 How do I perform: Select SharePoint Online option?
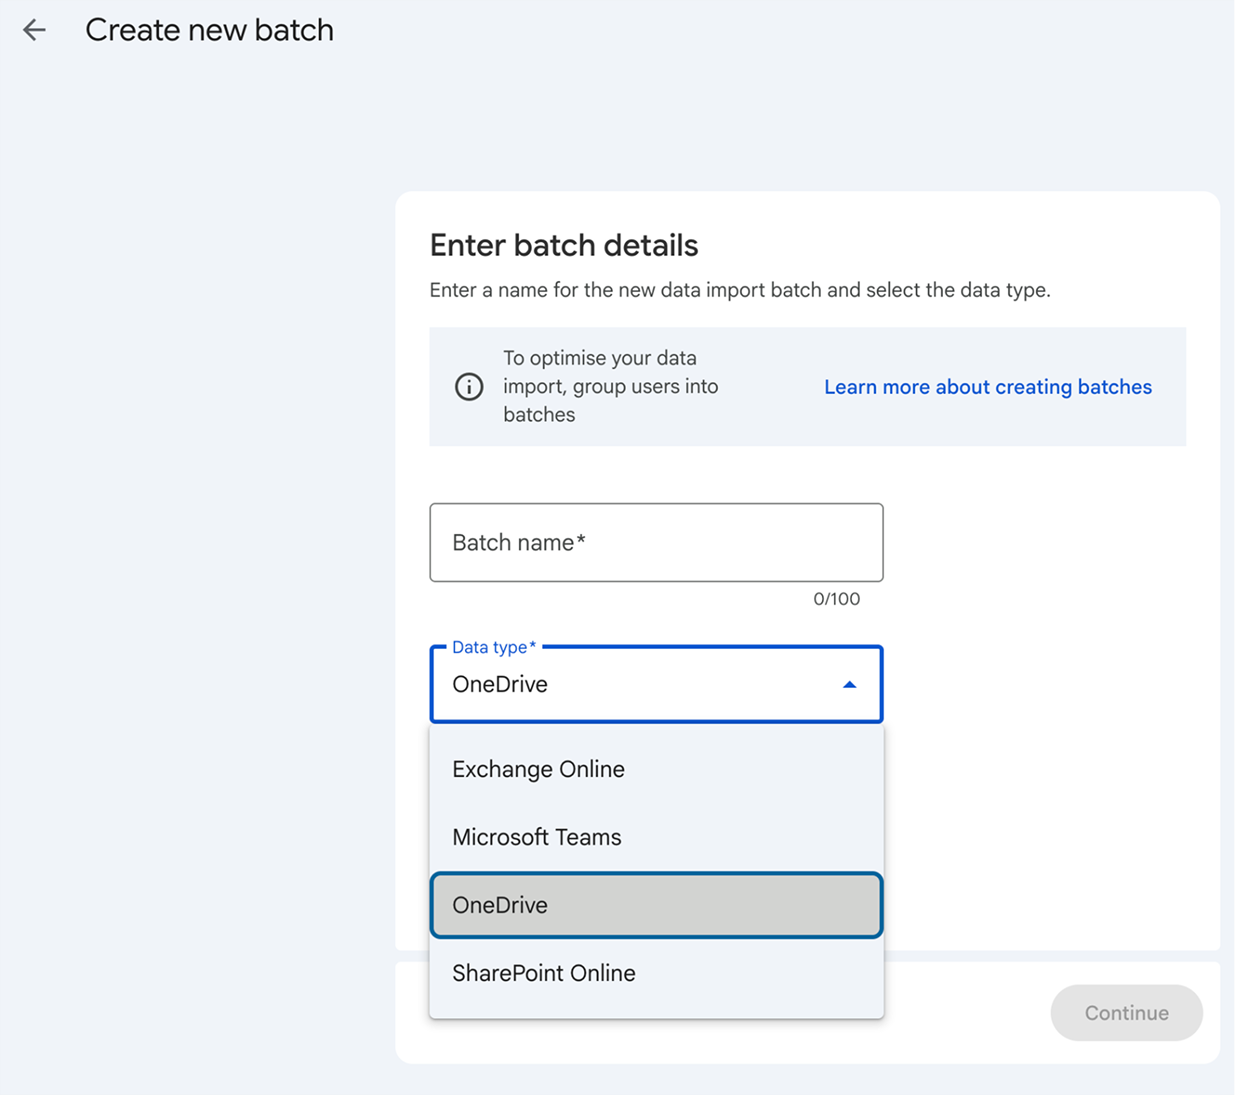pyautogui.click(x=656, y=973)
